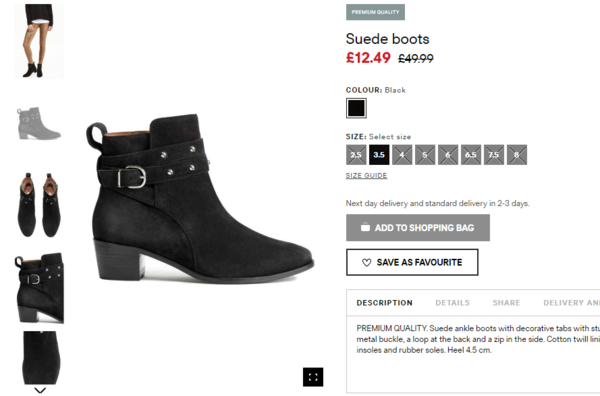View the buckle close-up thumbnail
600x396 pixels.
coord(39,288)
